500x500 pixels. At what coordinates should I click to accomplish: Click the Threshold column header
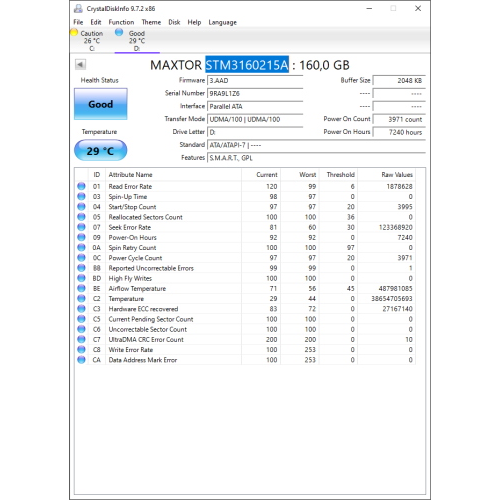click(338, 175)
